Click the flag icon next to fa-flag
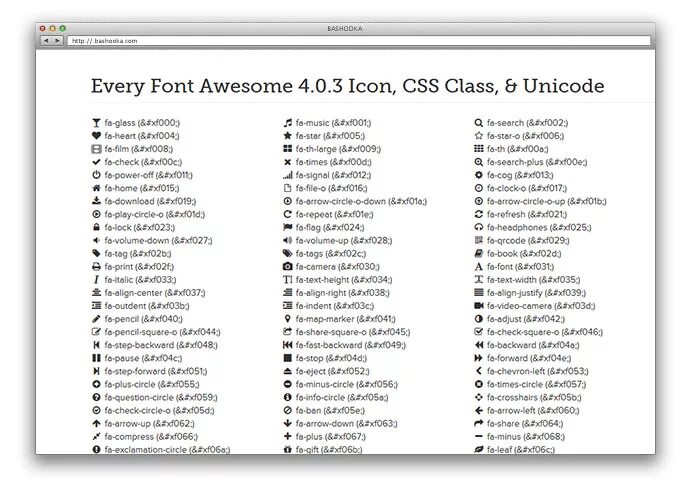The width and height of the screenshot is (690, 486). pos(287,227)
